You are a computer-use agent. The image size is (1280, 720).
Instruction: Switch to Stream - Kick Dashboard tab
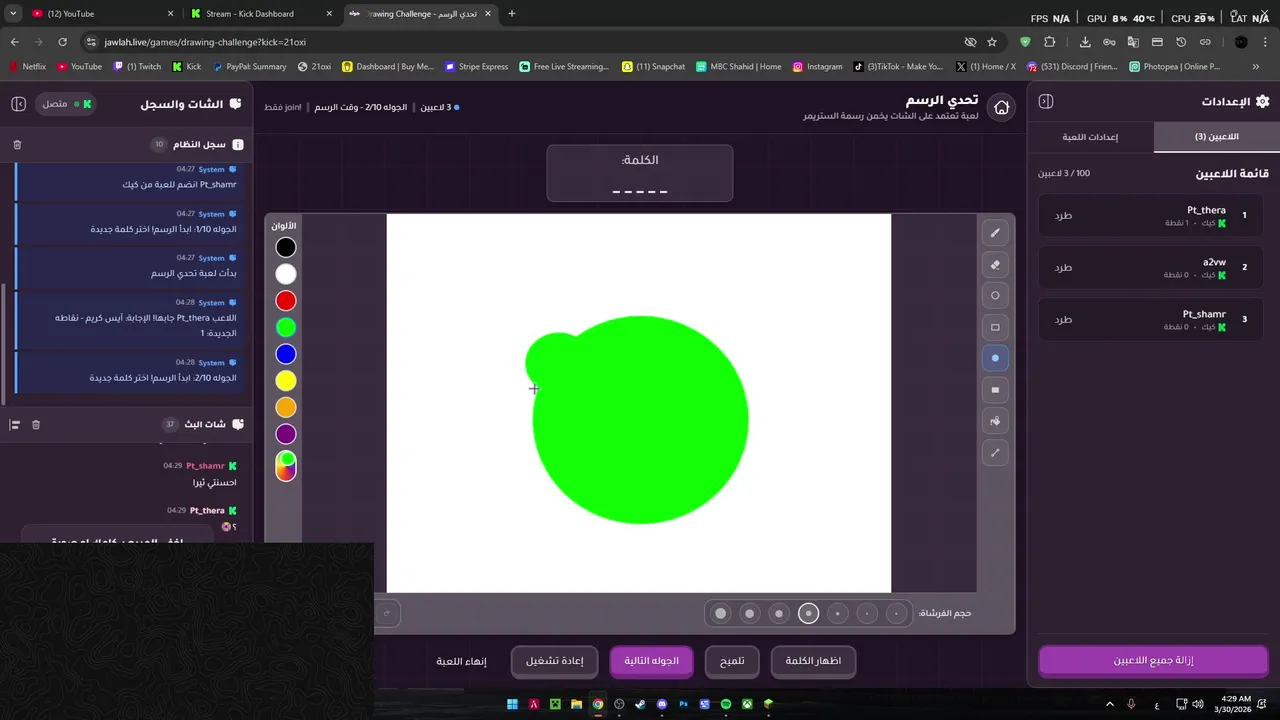(x=262, y=14)
